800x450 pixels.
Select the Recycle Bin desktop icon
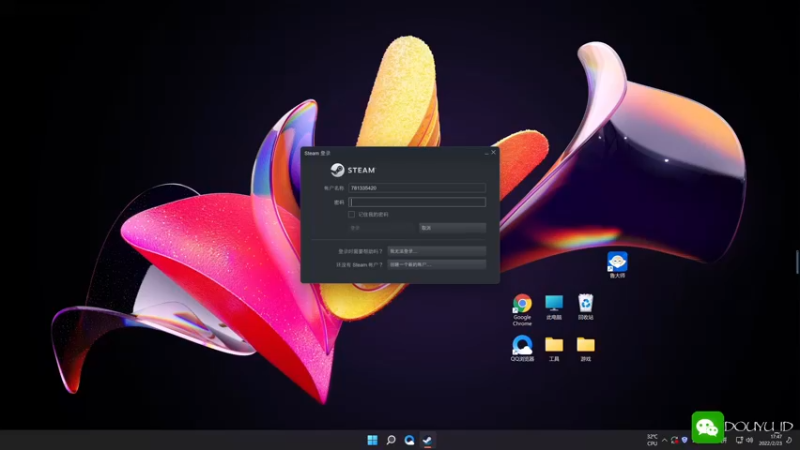pyautogui.click(x=585, y=307)
